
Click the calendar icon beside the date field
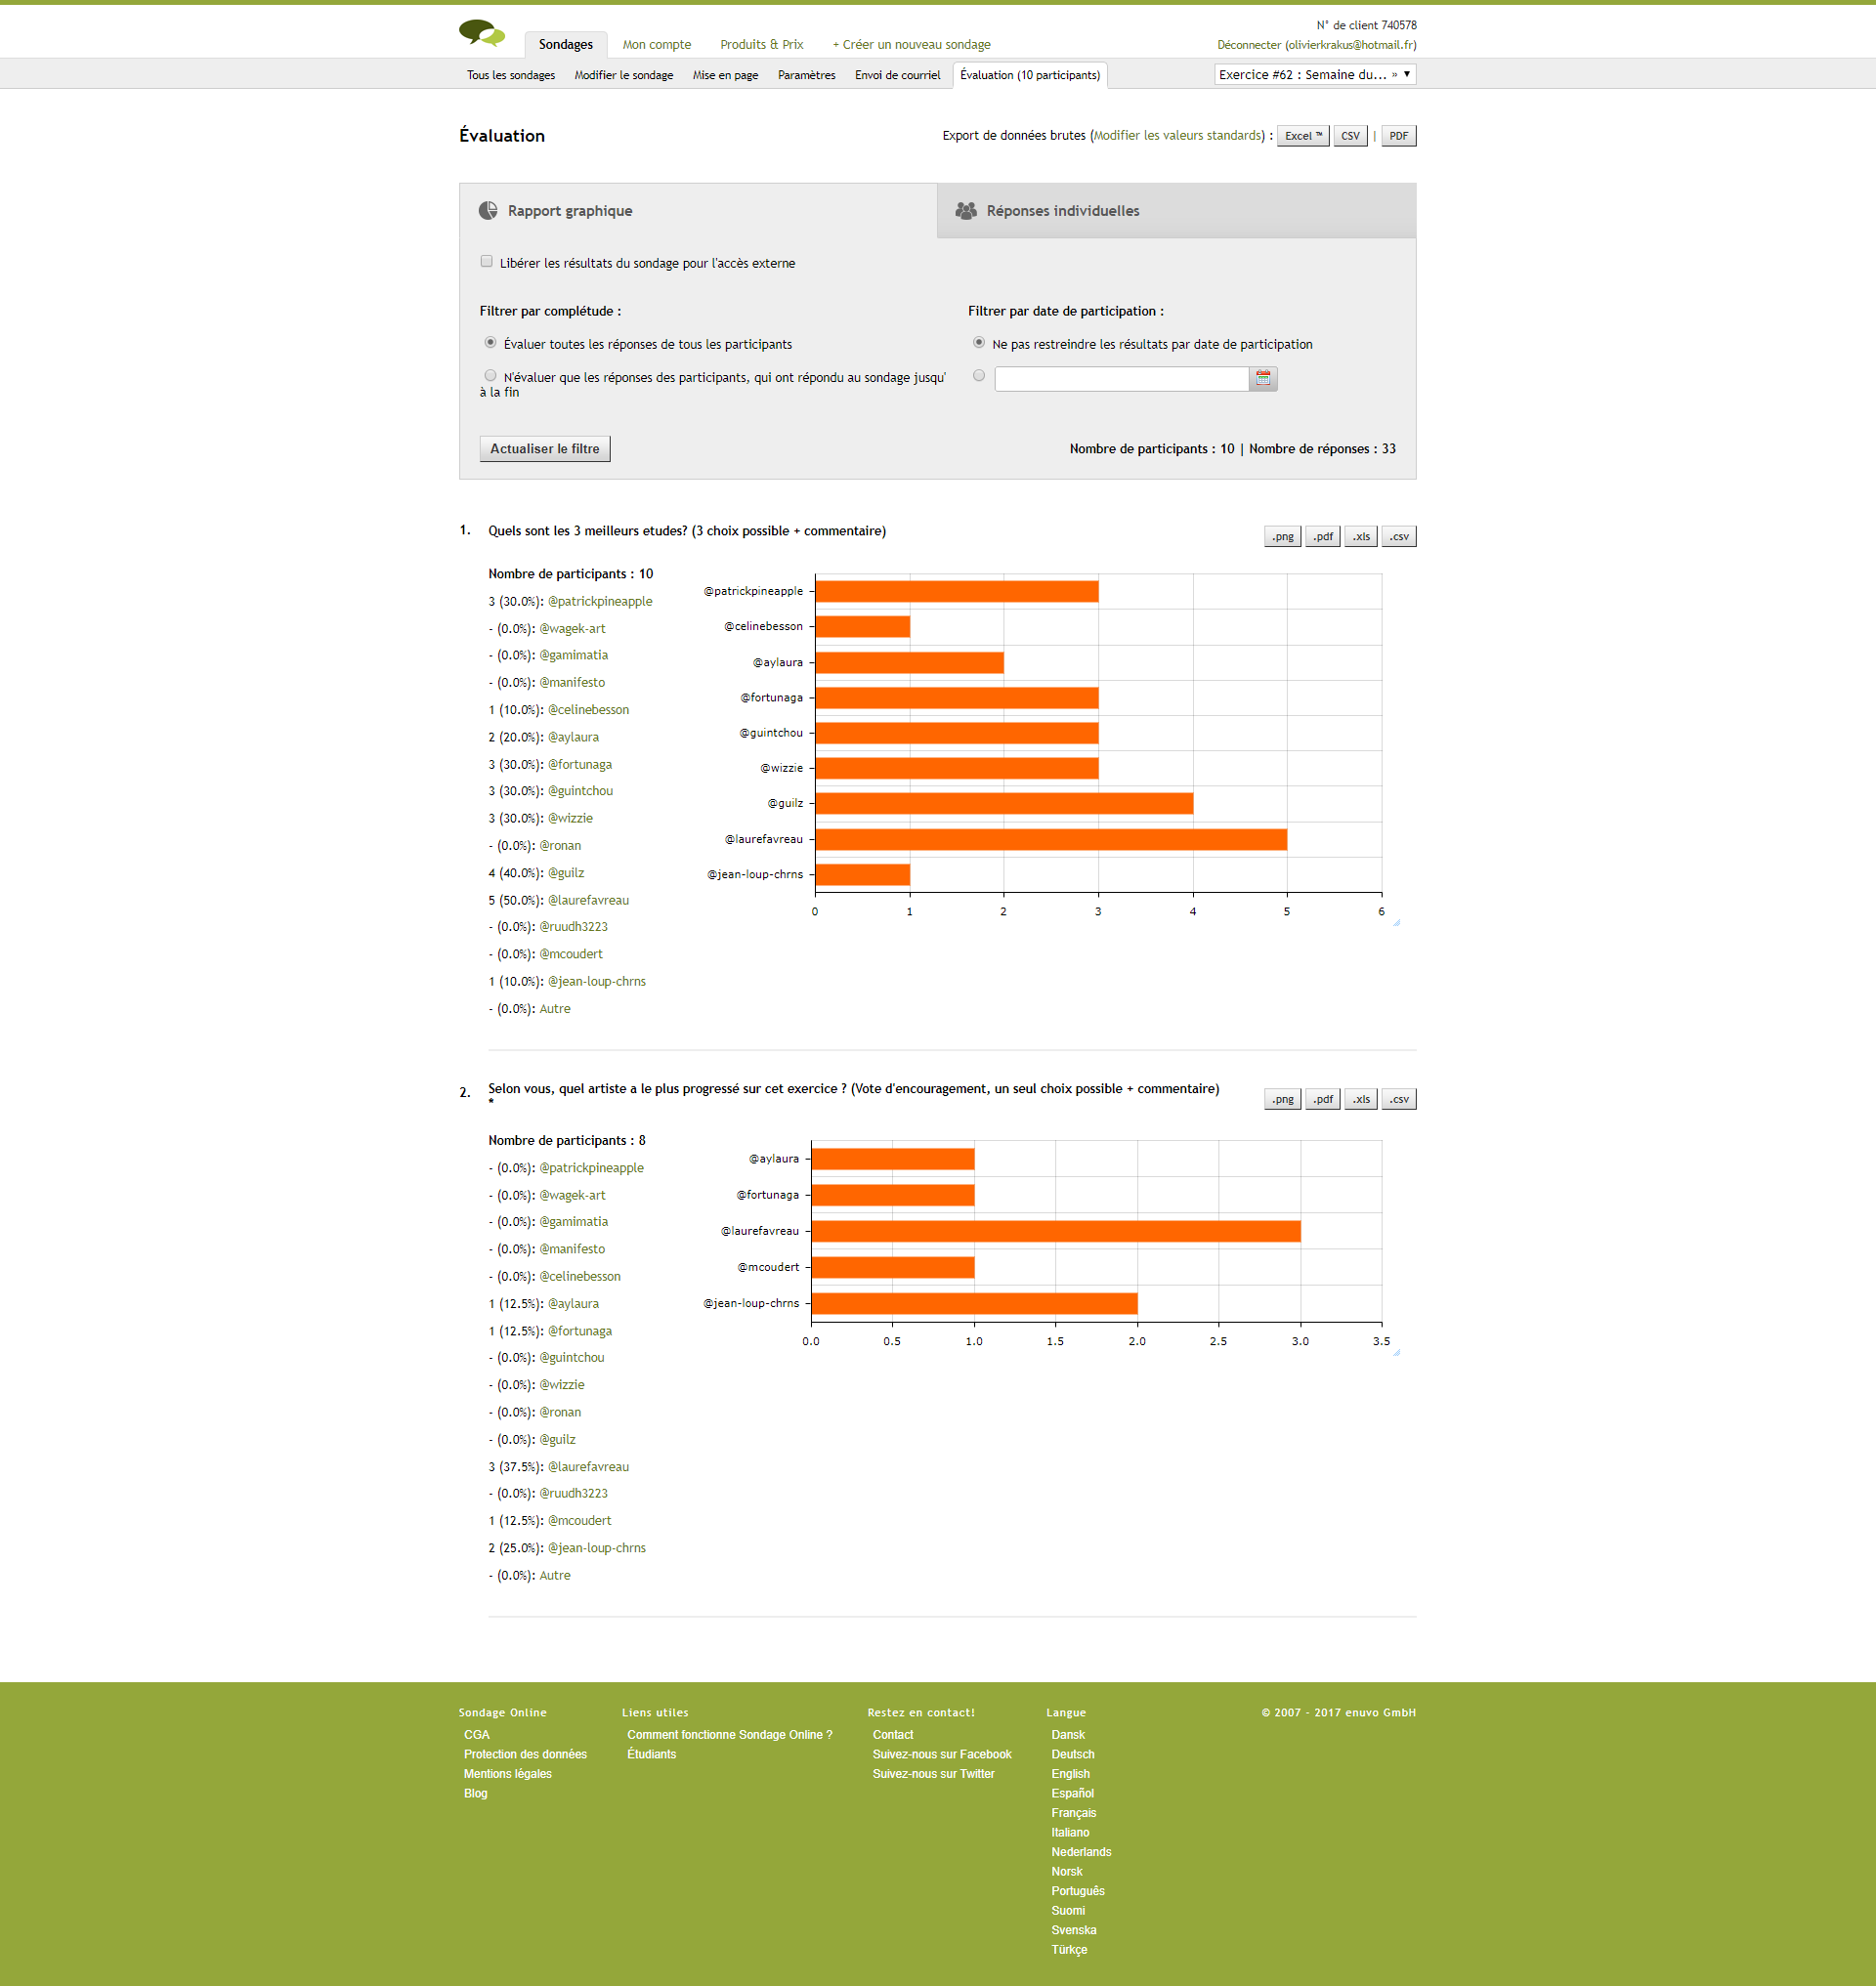click(1262, 379)
